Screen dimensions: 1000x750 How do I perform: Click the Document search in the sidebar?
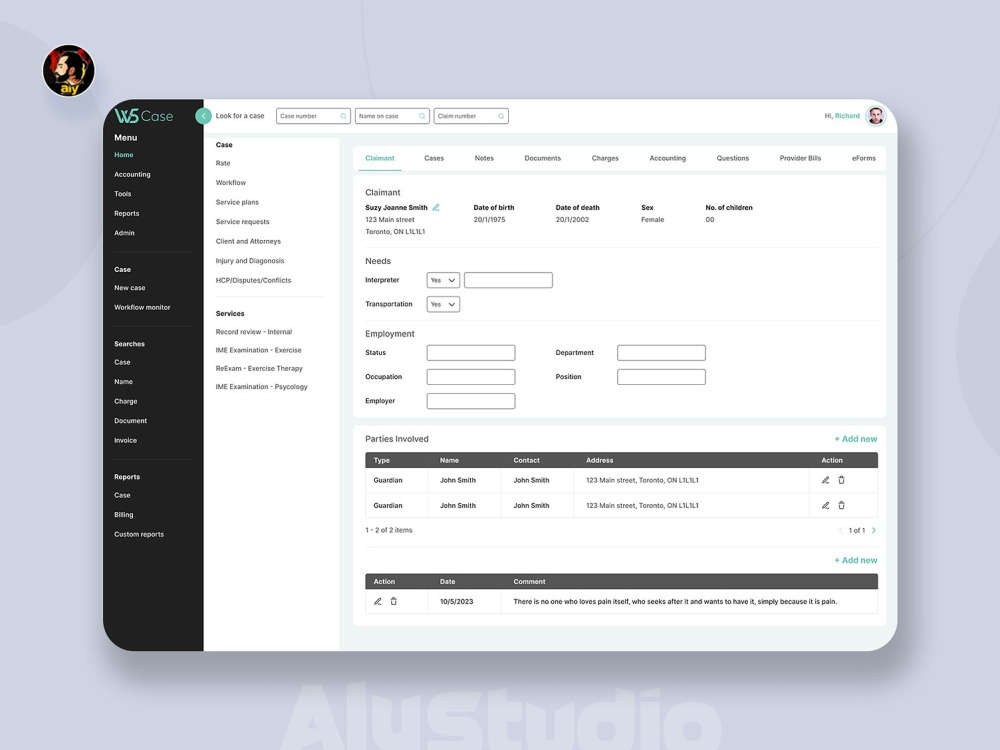(x=131, y=421)
